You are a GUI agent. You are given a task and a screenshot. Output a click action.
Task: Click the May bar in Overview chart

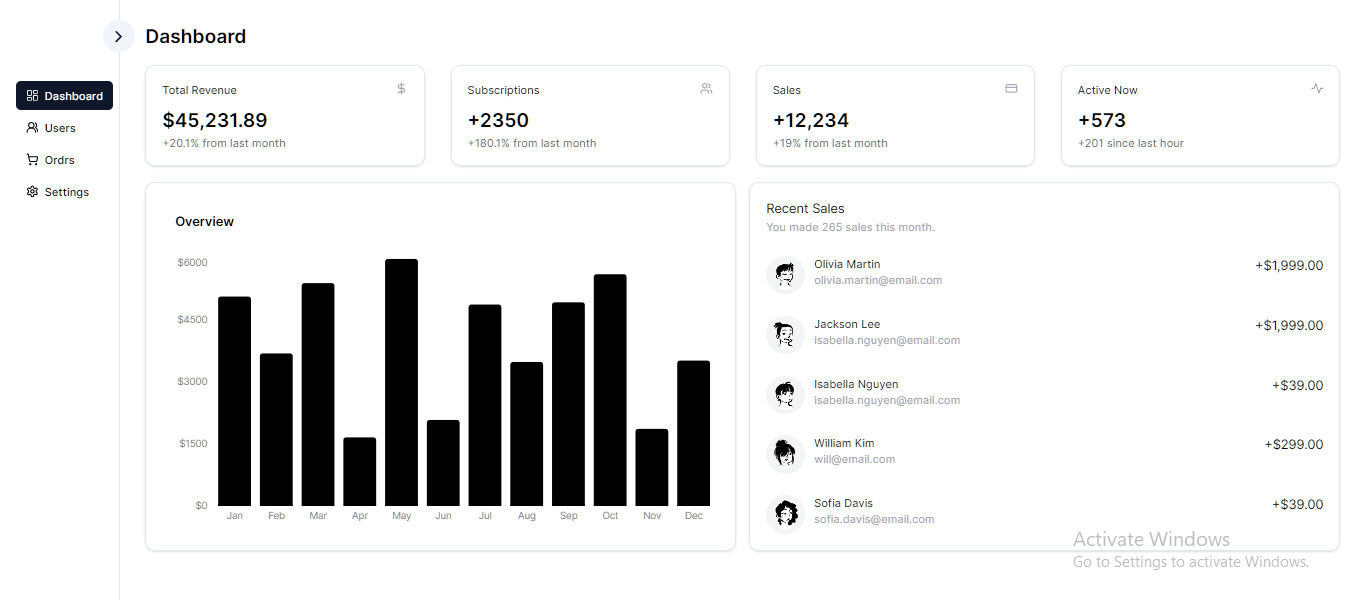point(401,382)
